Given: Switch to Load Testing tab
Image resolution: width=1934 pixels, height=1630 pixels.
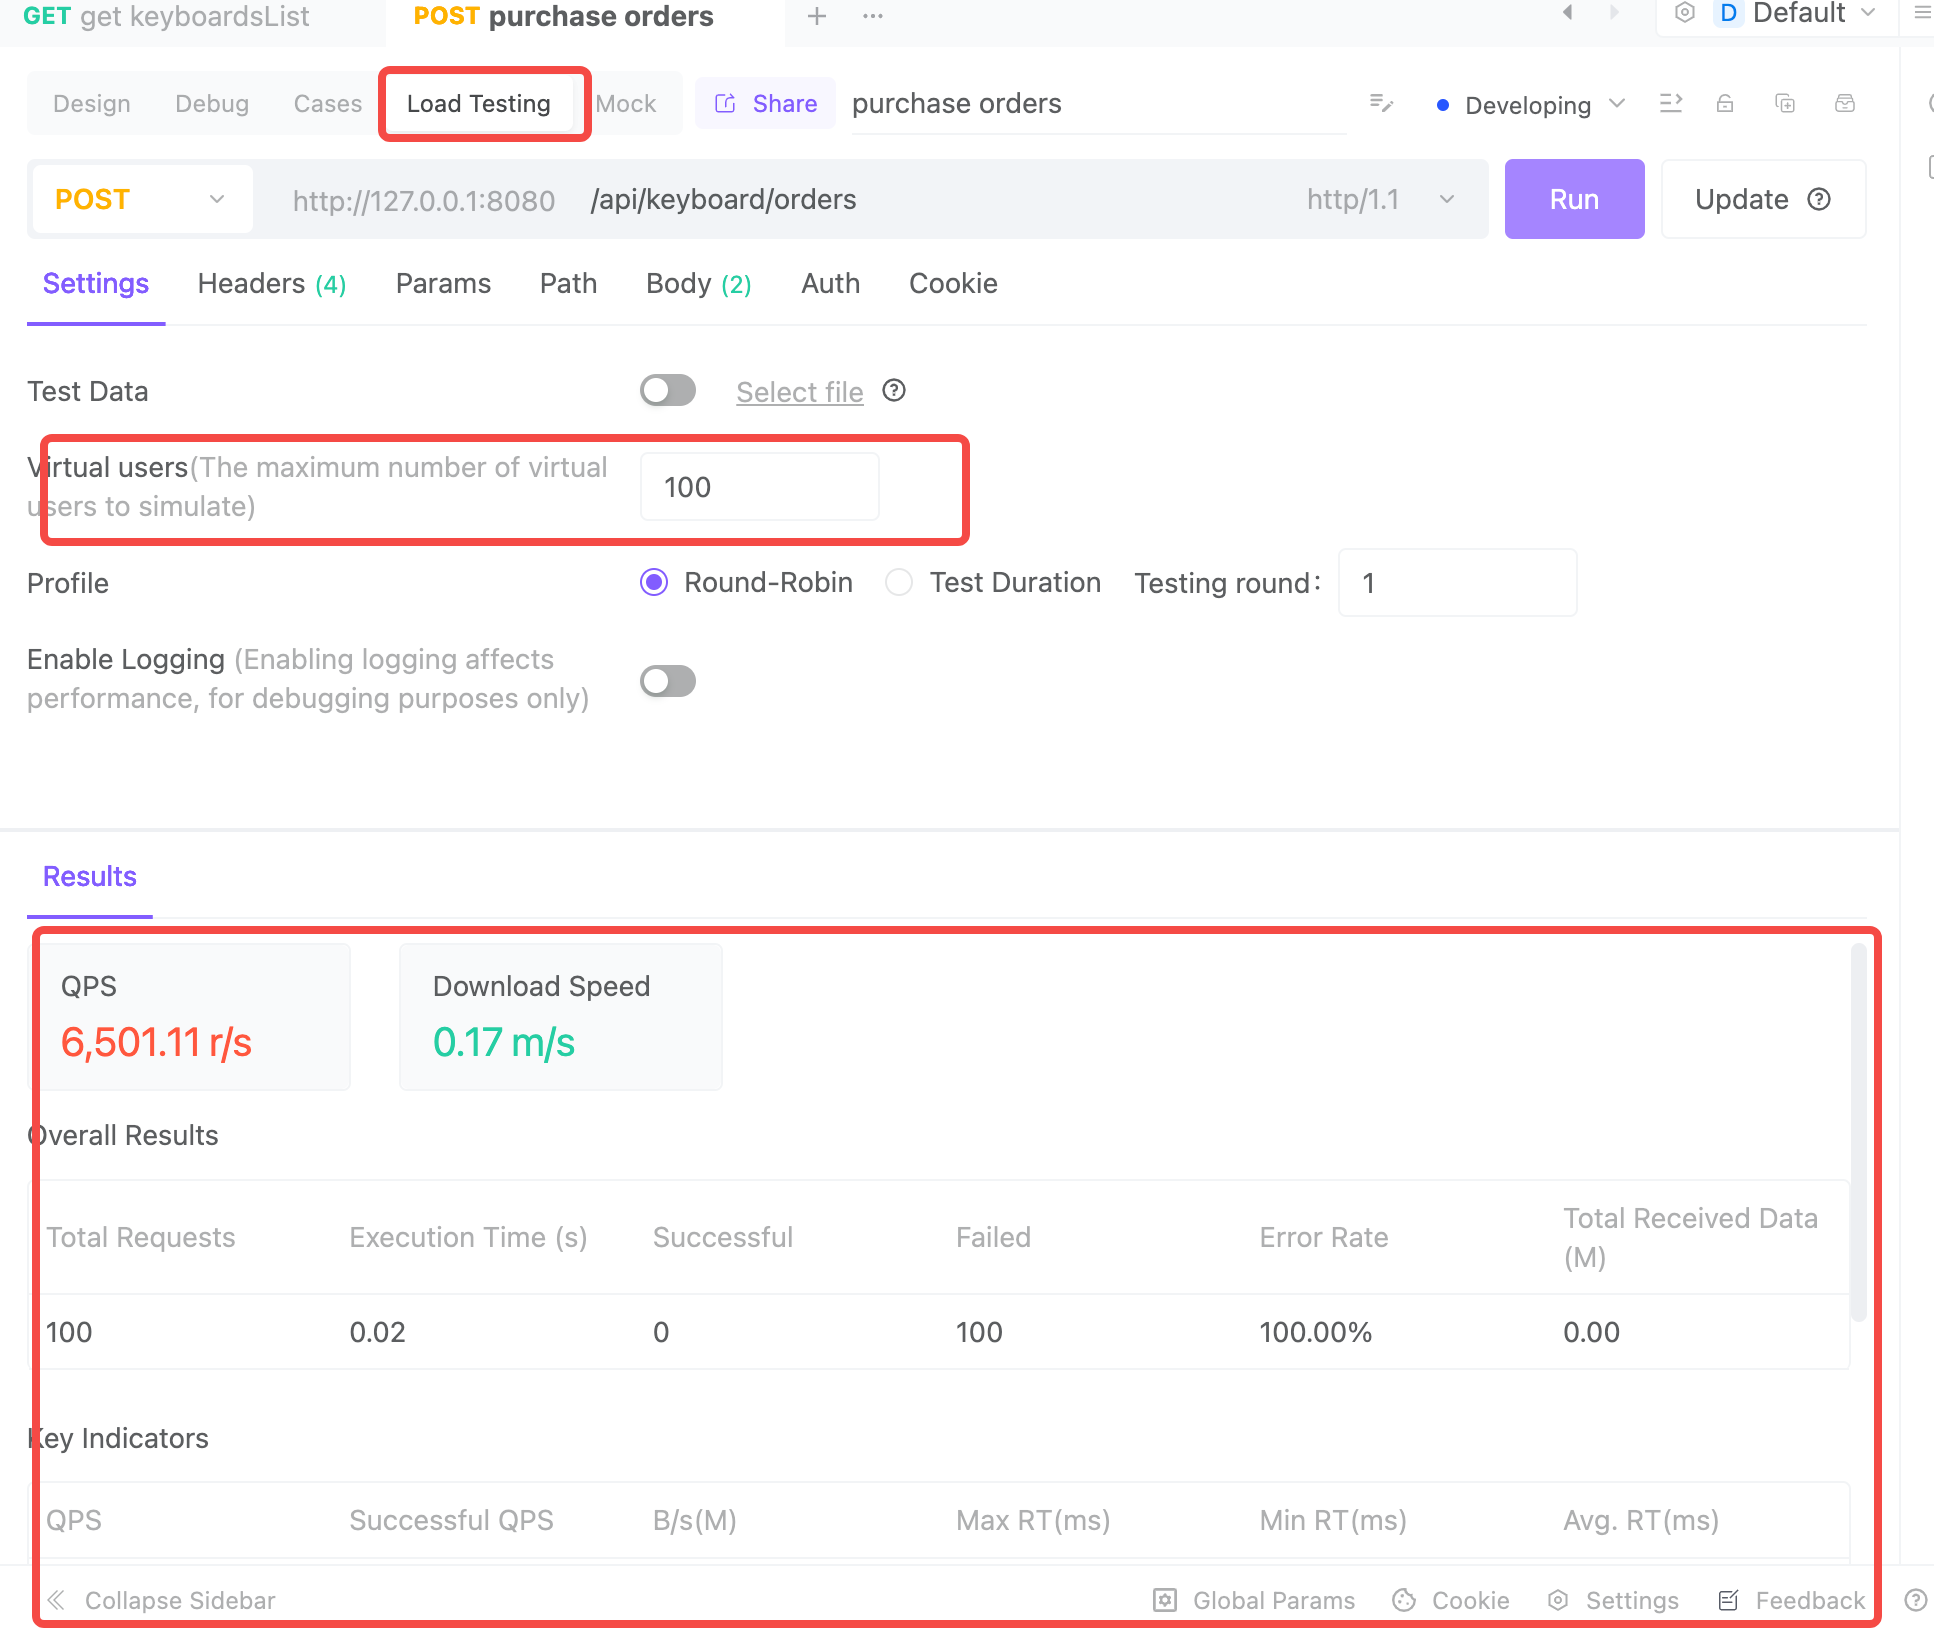Looking at the screenshot, I should [479, 104].
